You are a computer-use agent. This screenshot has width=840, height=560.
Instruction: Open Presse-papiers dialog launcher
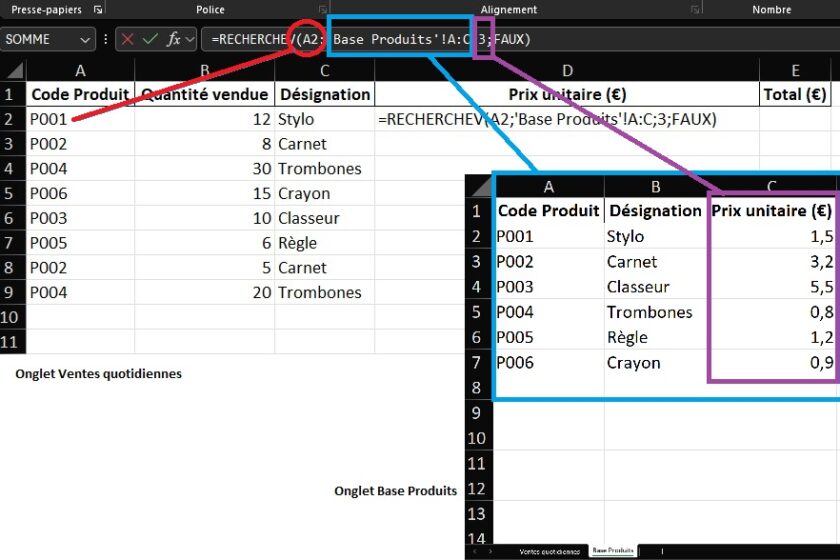pos(97,9)
